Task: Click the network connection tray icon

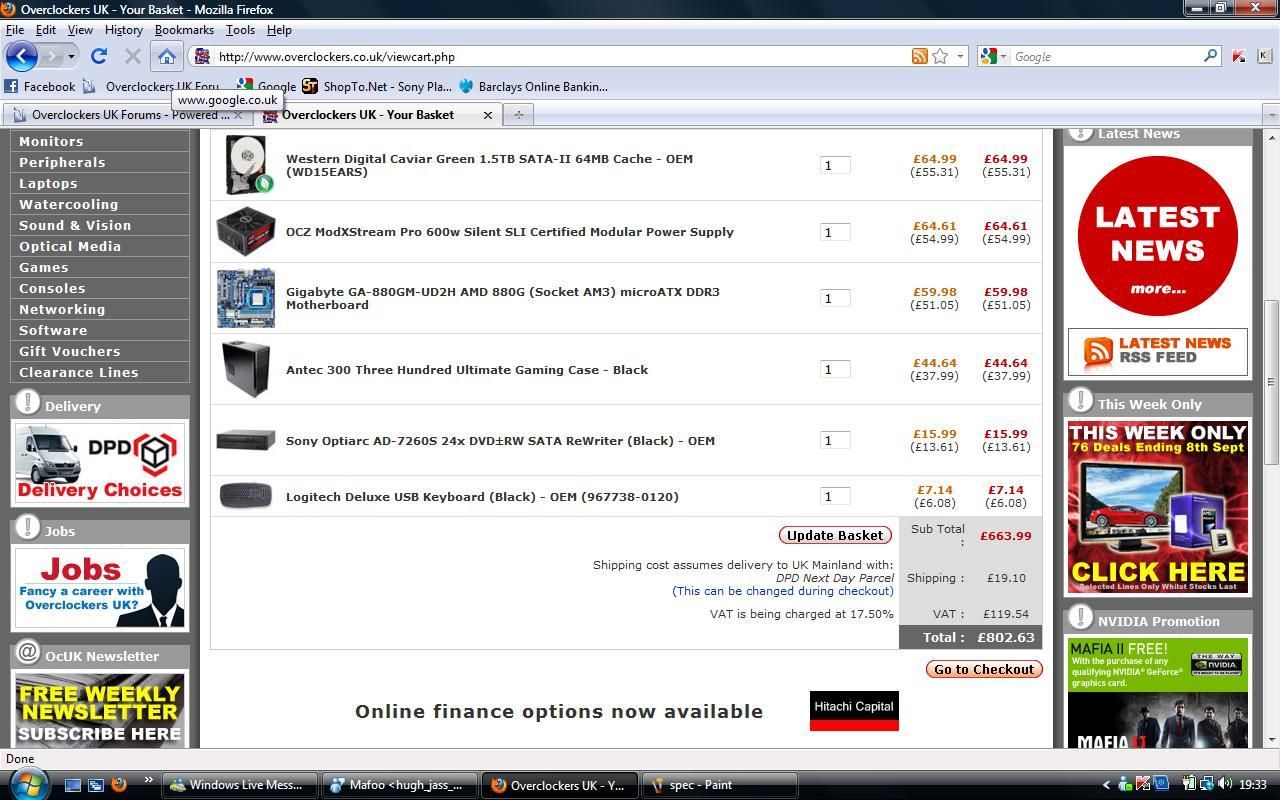Action: click(1207, 785)
